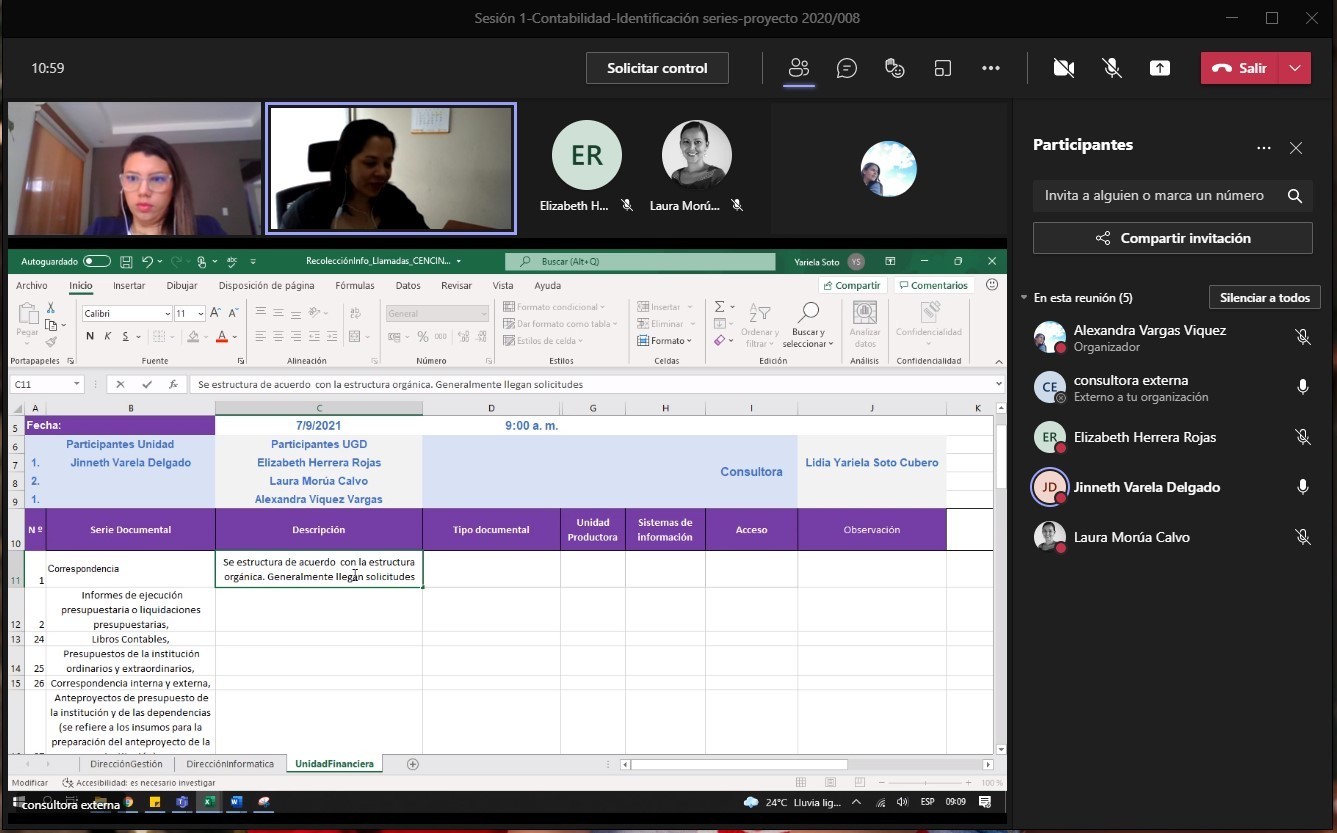Collapse the En esta reunión section

click(x=1024, y=298)
